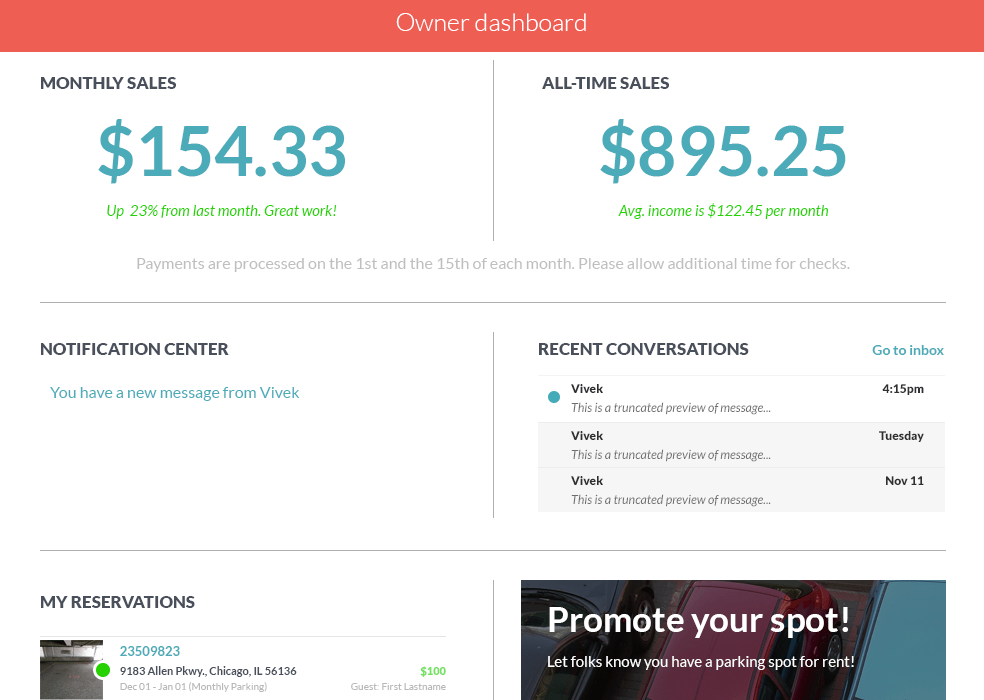Select the Guest: First Lastname label

click(398, 686)
